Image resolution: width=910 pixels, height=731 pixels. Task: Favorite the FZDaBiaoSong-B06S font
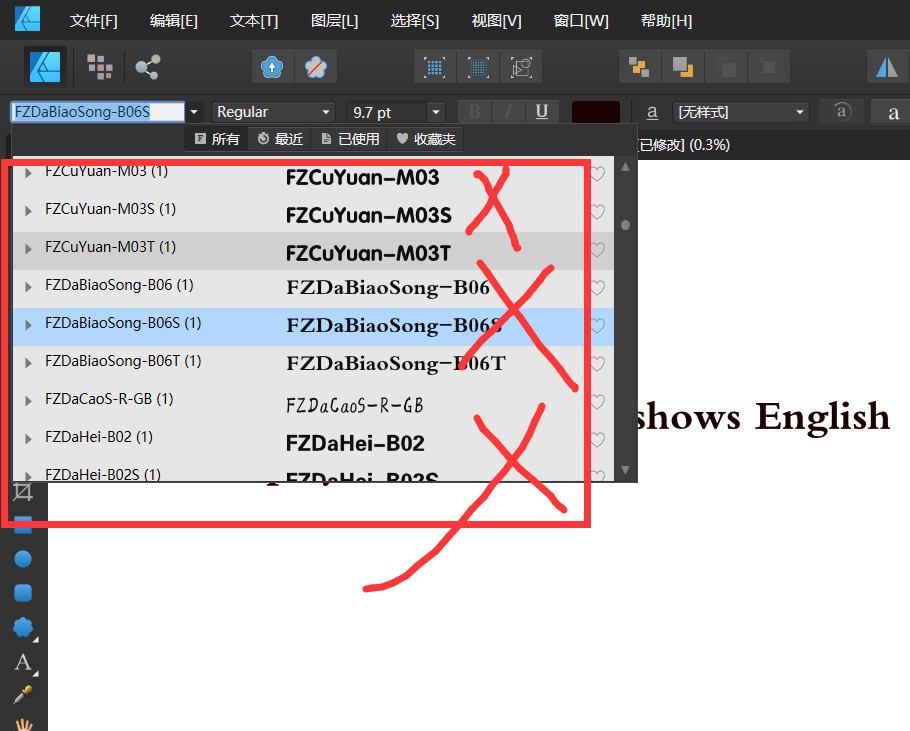[597, 326]
